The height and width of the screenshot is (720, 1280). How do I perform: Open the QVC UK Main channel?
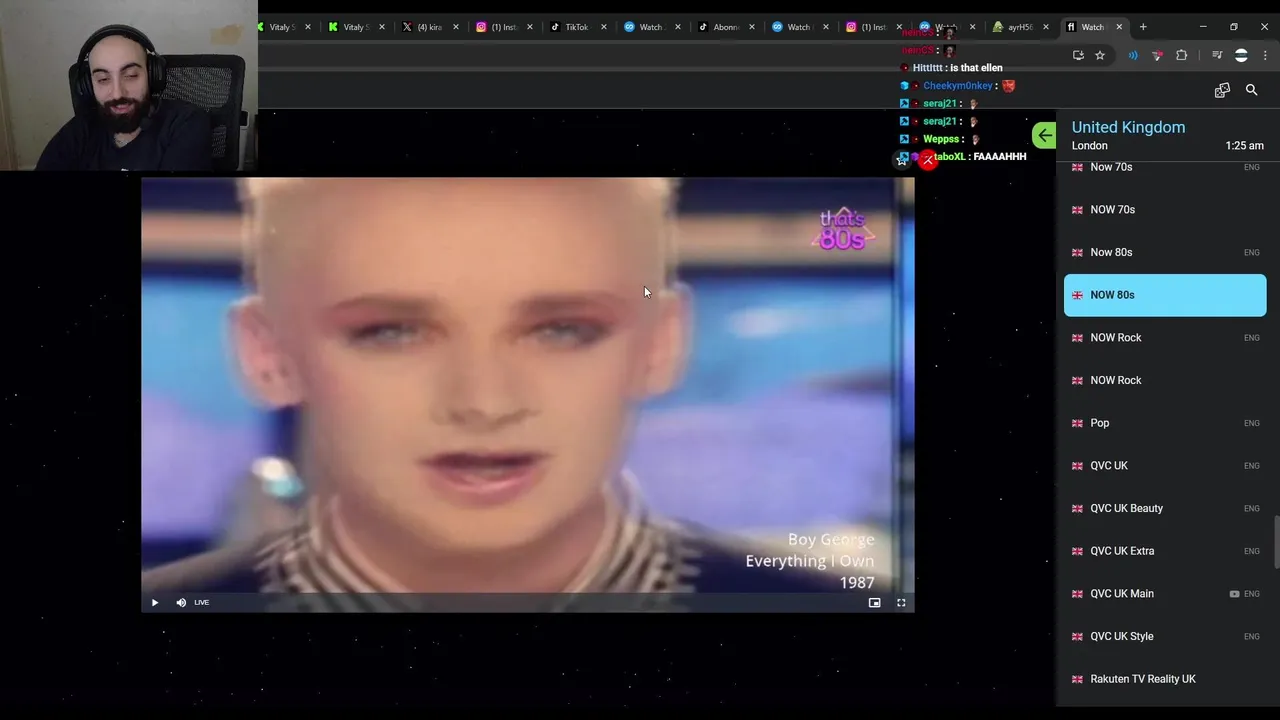pos(1165,594)
